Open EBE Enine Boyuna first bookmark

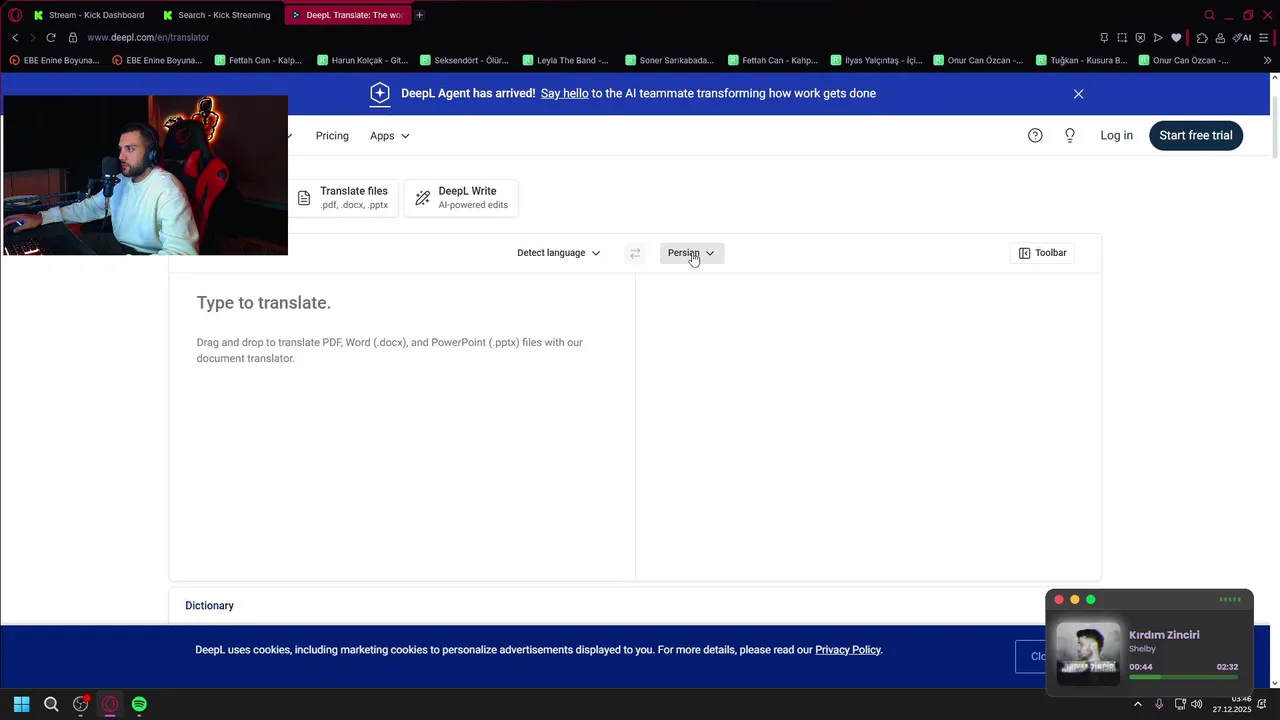pos(54,61)
